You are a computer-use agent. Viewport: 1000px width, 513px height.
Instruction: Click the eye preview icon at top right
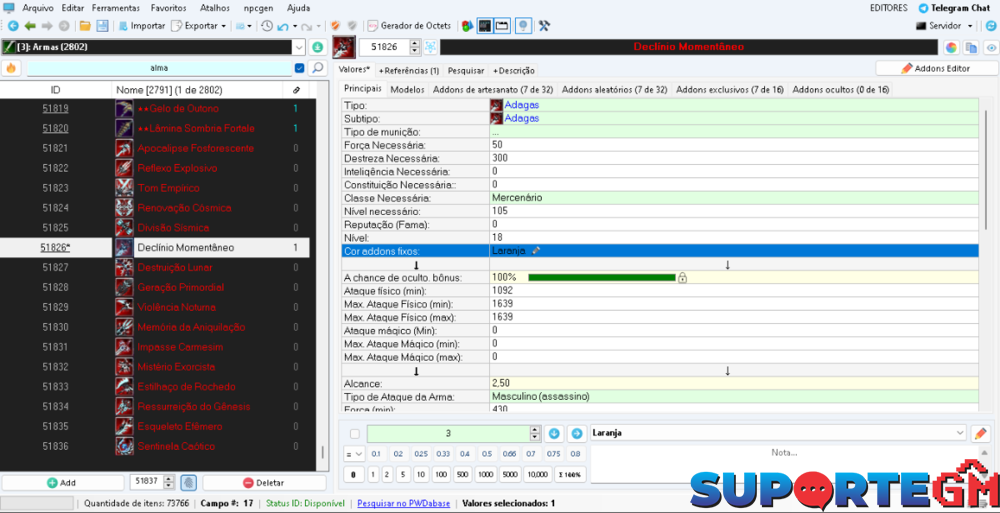(x=990, y=47)
